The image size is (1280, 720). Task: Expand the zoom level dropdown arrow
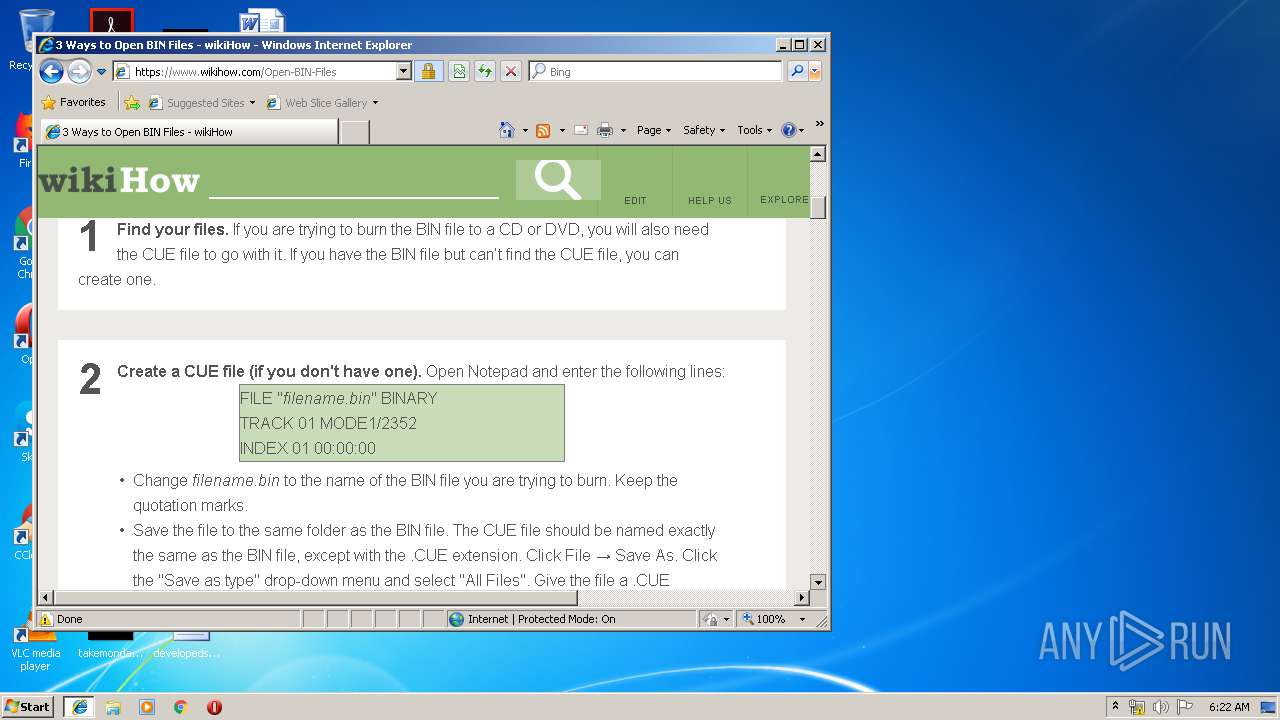[x=802, y=619]
